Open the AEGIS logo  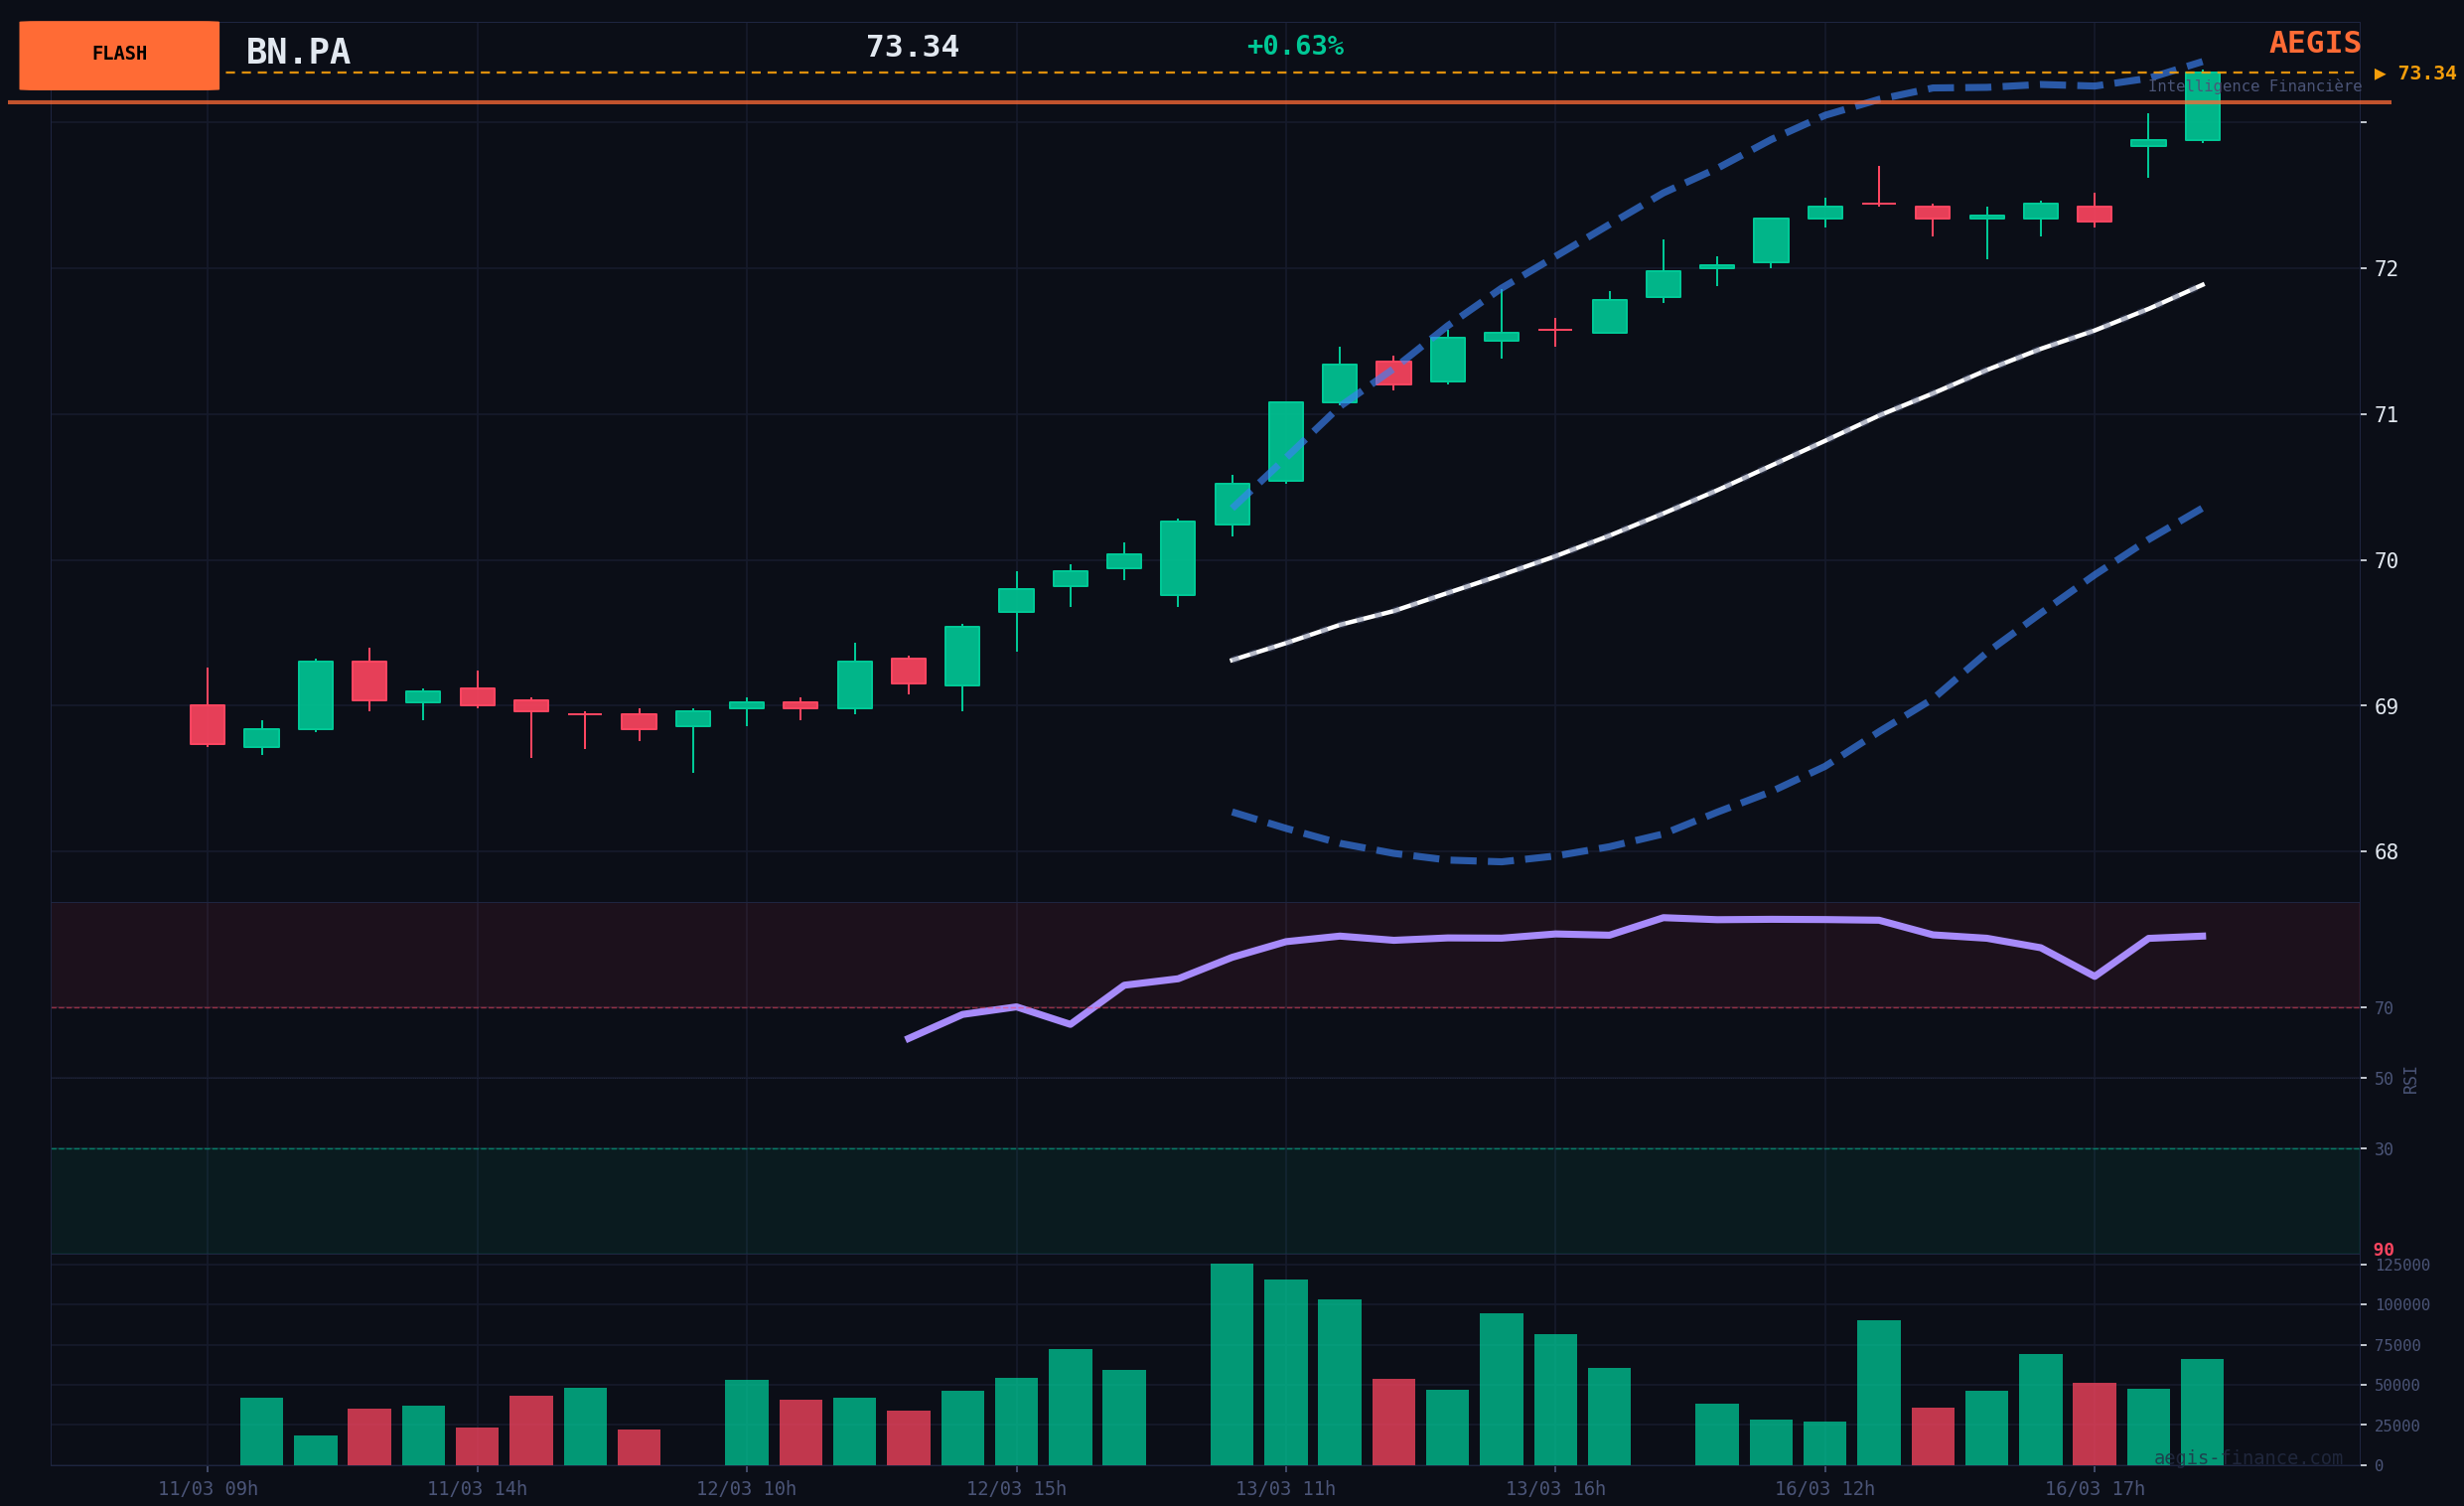click(2314, 43)
